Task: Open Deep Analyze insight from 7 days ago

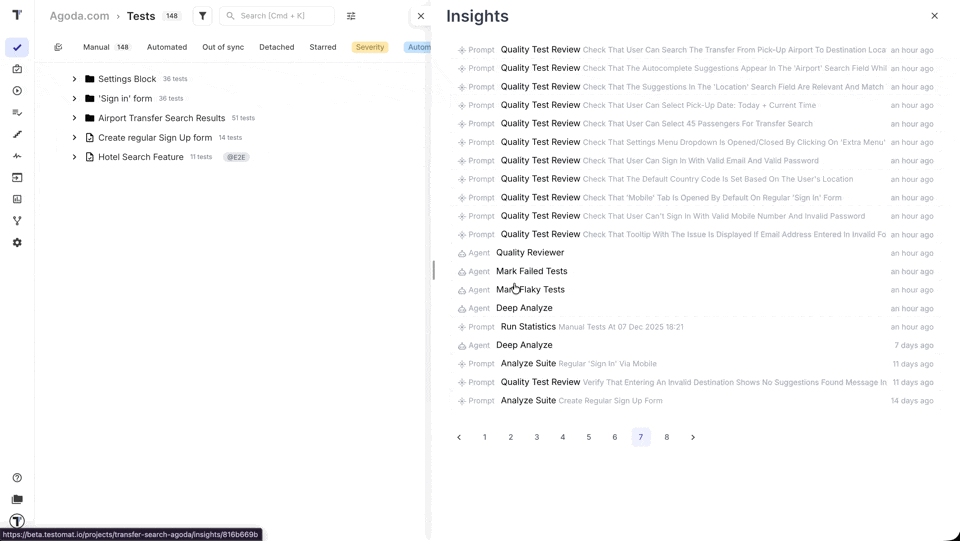Action: point(696,345)
